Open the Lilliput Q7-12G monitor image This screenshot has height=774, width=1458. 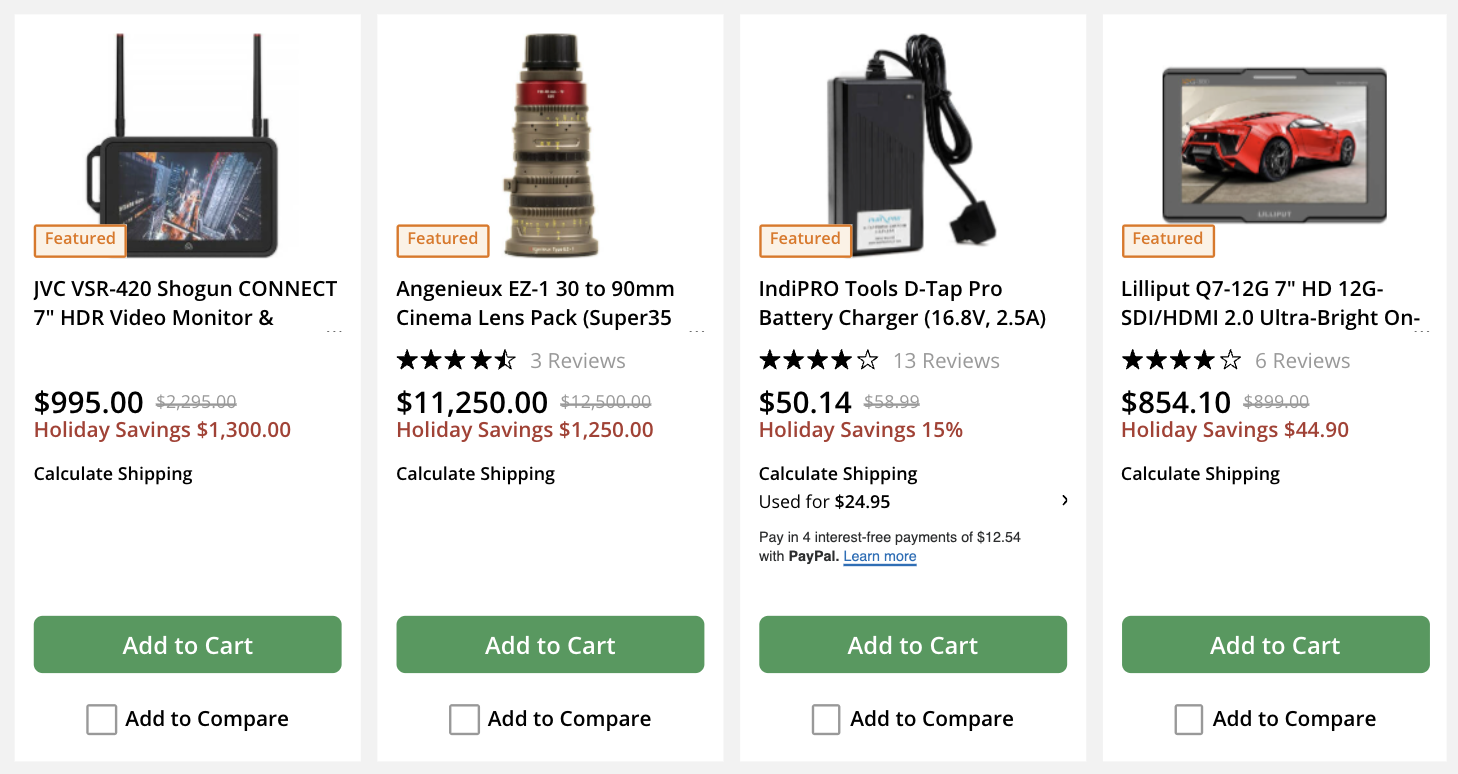coord(1274,145)
